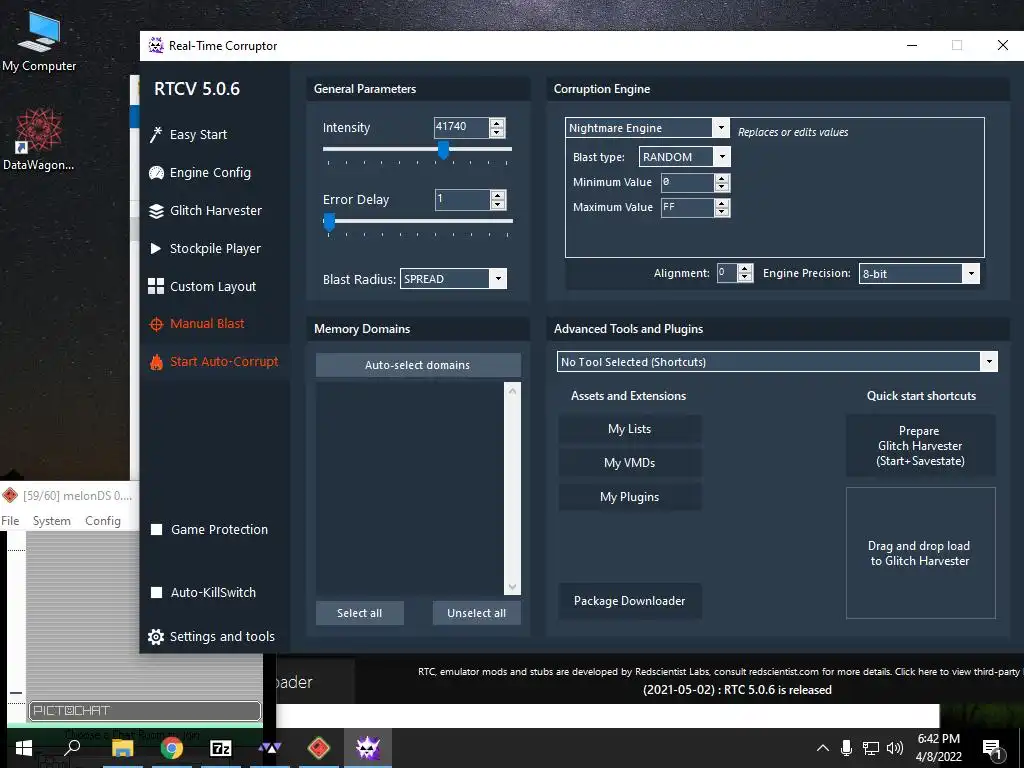Open the Easy Start wand icon

point(155,135)
